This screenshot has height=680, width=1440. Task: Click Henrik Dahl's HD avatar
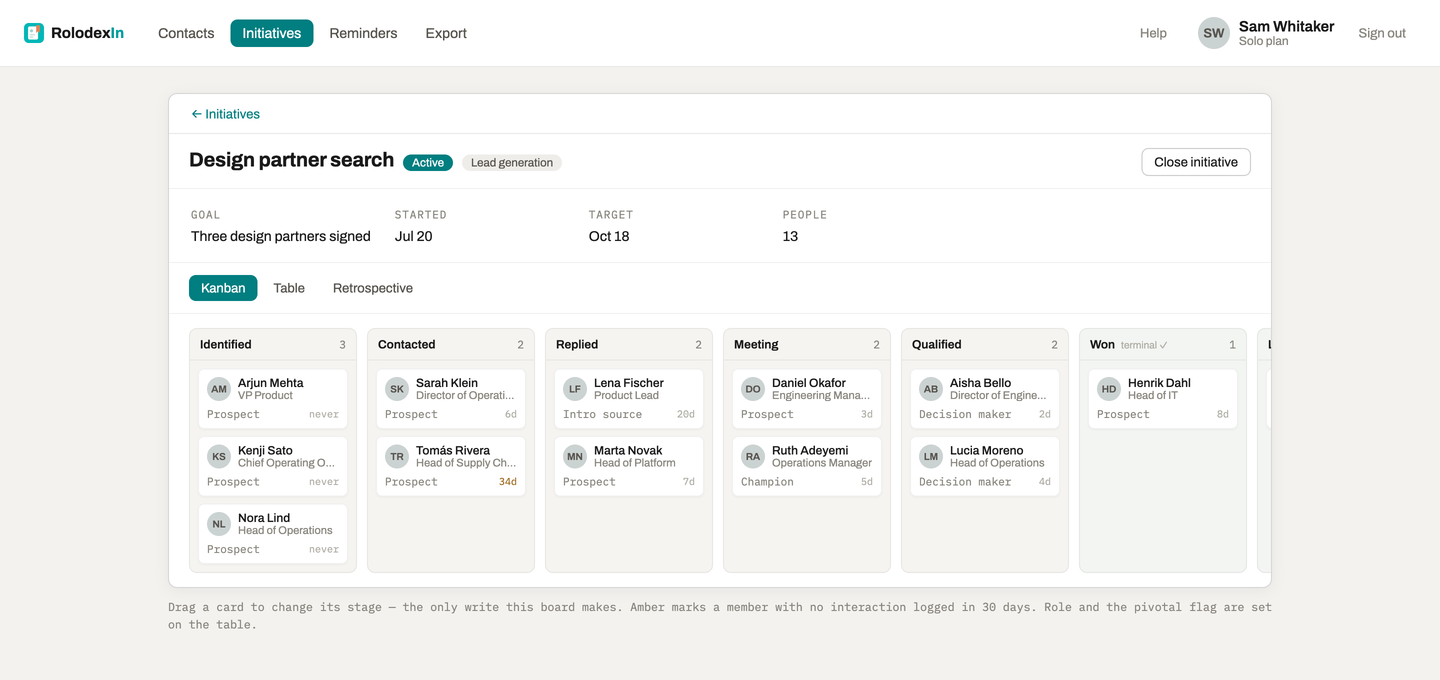click(x=1109, y=389)
